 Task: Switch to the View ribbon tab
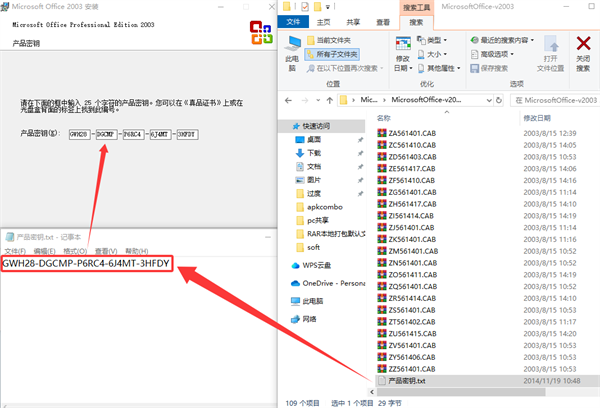pyautogui.click(x=383, y=22)
